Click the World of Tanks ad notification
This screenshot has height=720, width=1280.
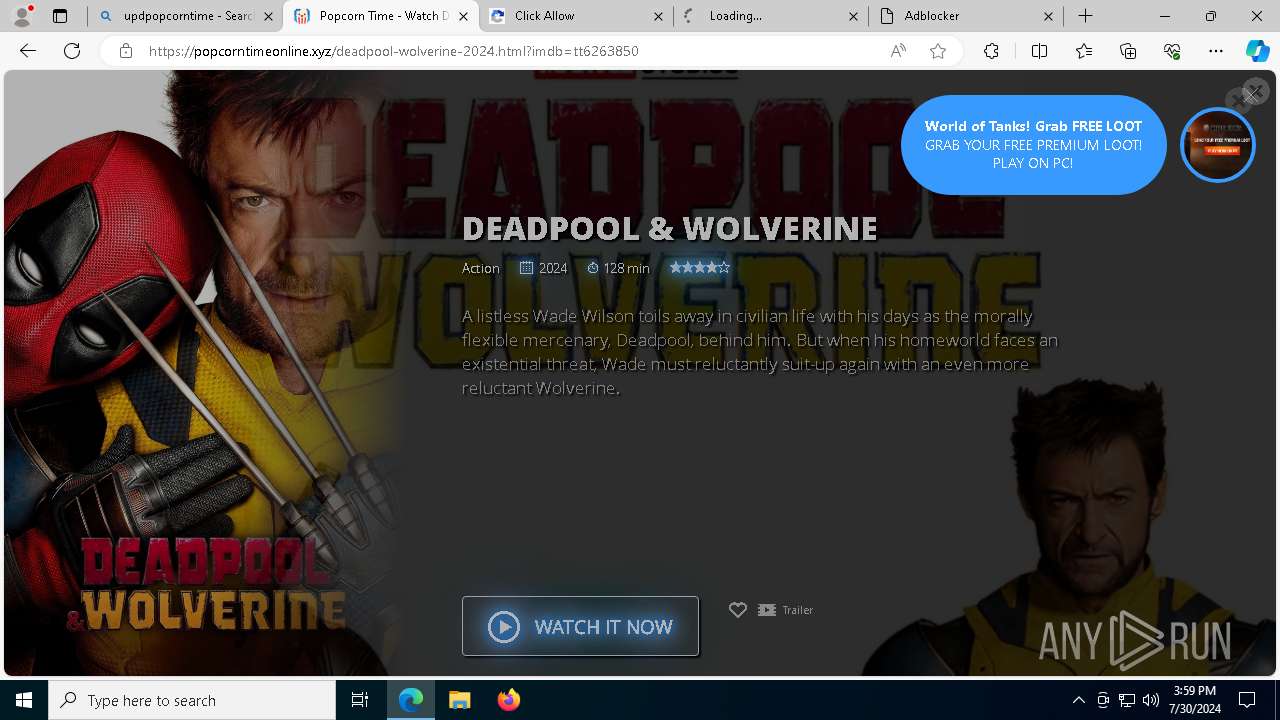pos(1033,145)
